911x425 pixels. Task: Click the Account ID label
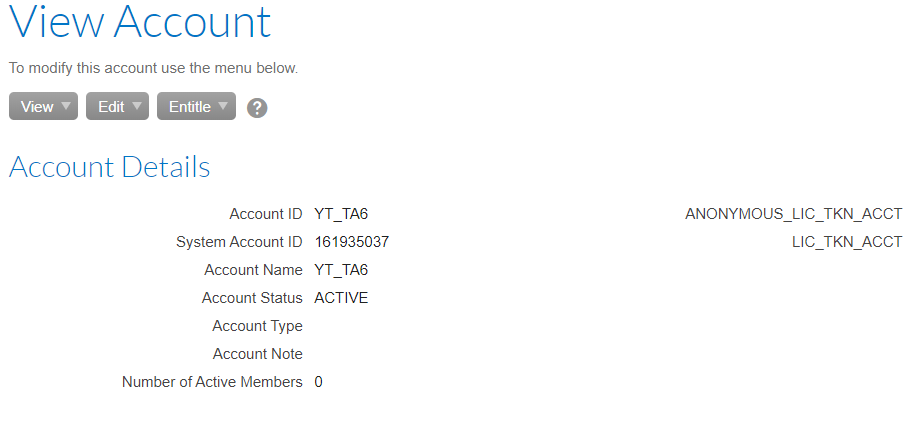pos(266,214)
